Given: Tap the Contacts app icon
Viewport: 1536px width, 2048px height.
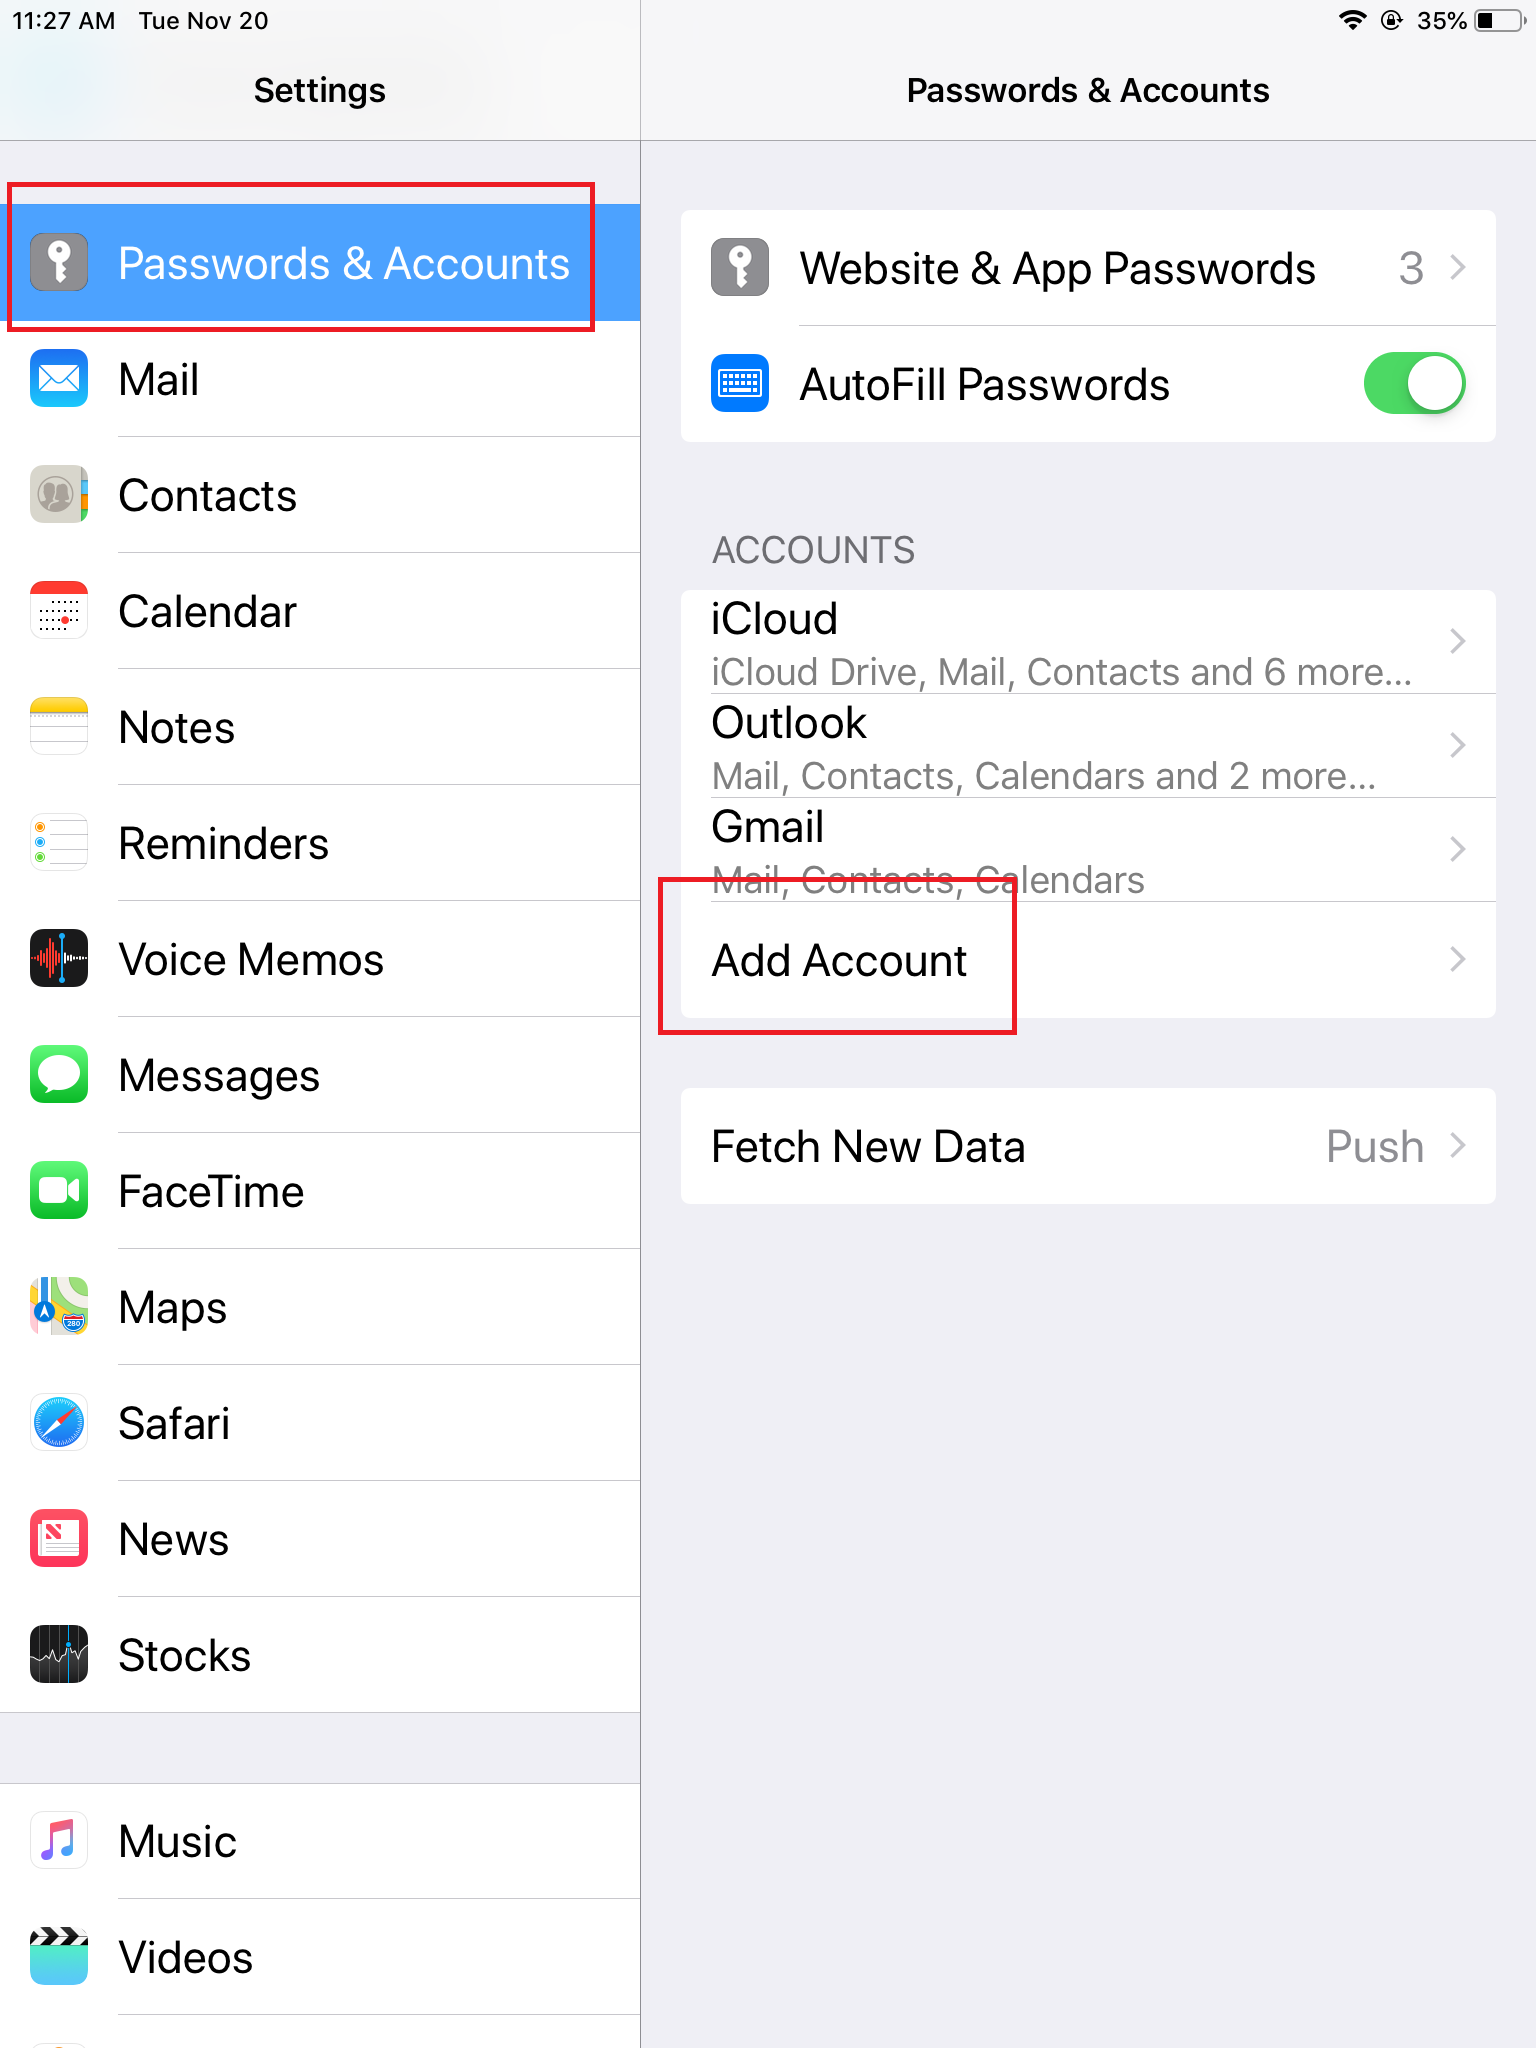Looking at the screenshot, I should click(59, 495).
